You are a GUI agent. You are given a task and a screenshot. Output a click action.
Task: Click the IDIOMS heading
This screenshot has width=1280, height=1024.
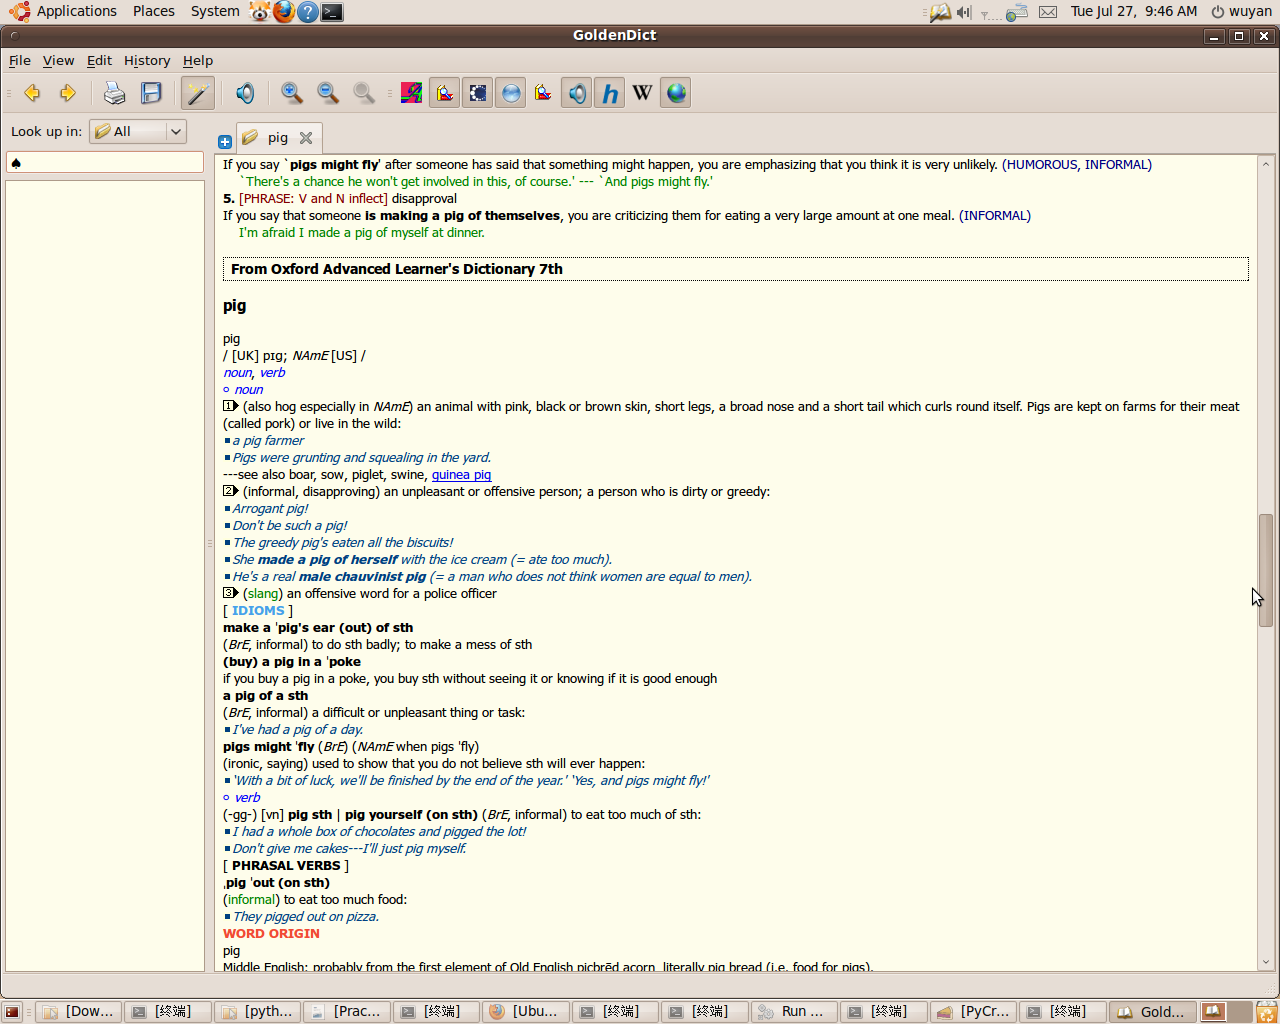pyautogui.click(x=258, y=611)
